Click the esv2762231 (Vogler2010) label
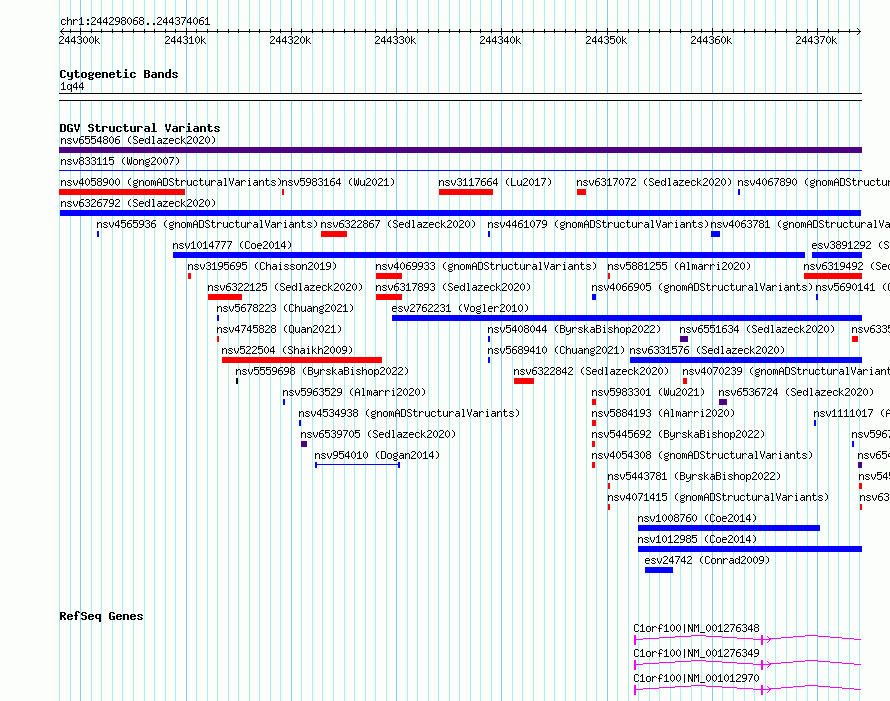 tap(460, 308)
